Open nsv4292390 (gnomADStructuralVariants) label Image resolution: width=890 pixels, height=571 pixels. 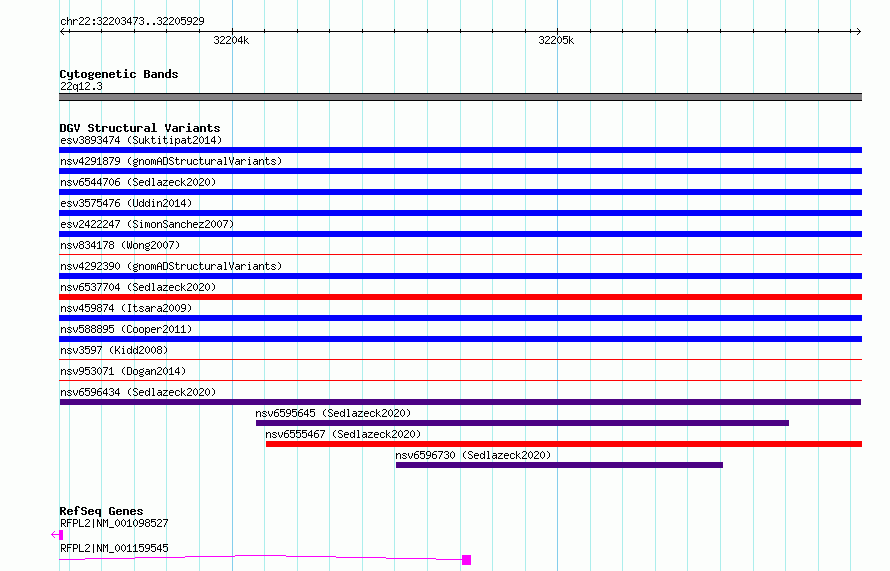tap(171, 266)
